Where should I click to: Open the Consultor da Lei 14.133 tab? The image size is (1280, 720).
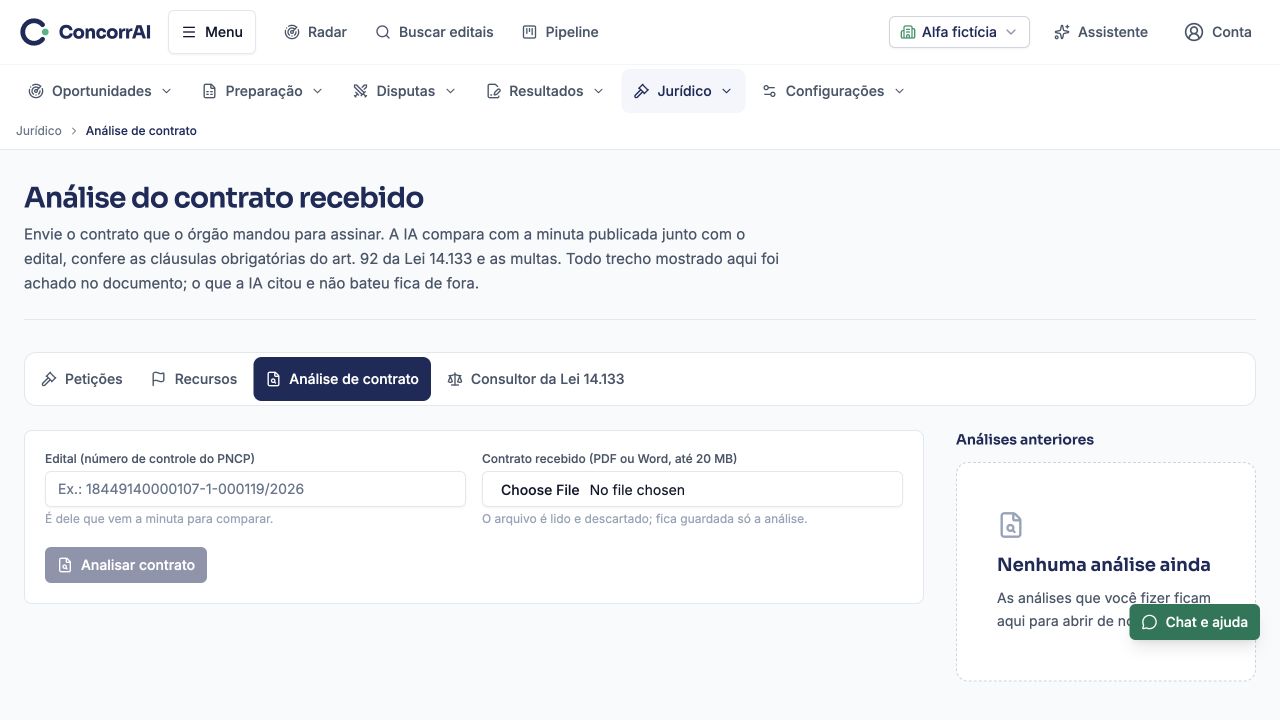click(x=536, y=379)
